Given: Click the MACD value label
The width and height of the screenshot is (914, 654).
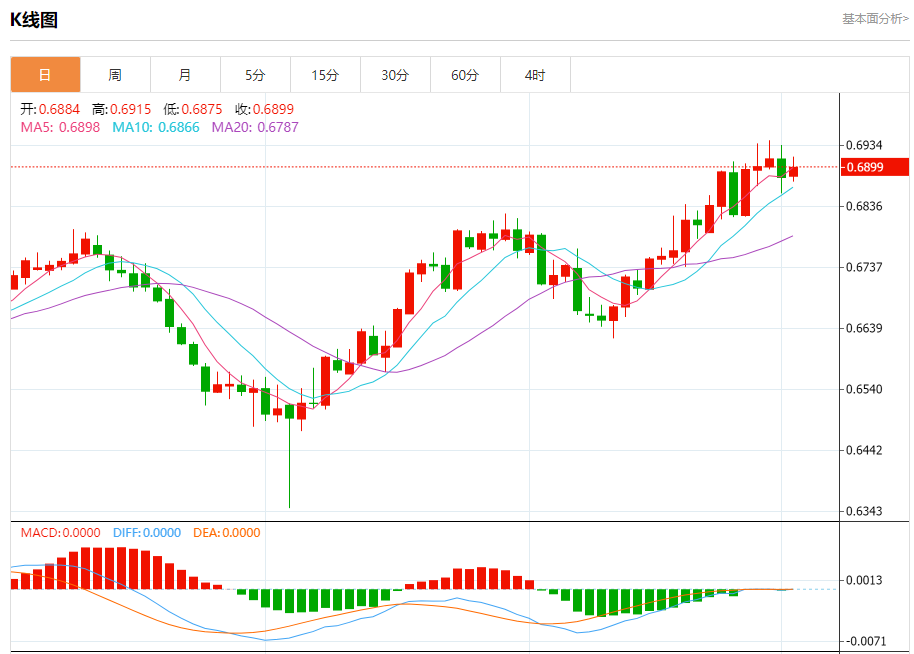Looking at the screenshot, I should [x=61, y=533].
